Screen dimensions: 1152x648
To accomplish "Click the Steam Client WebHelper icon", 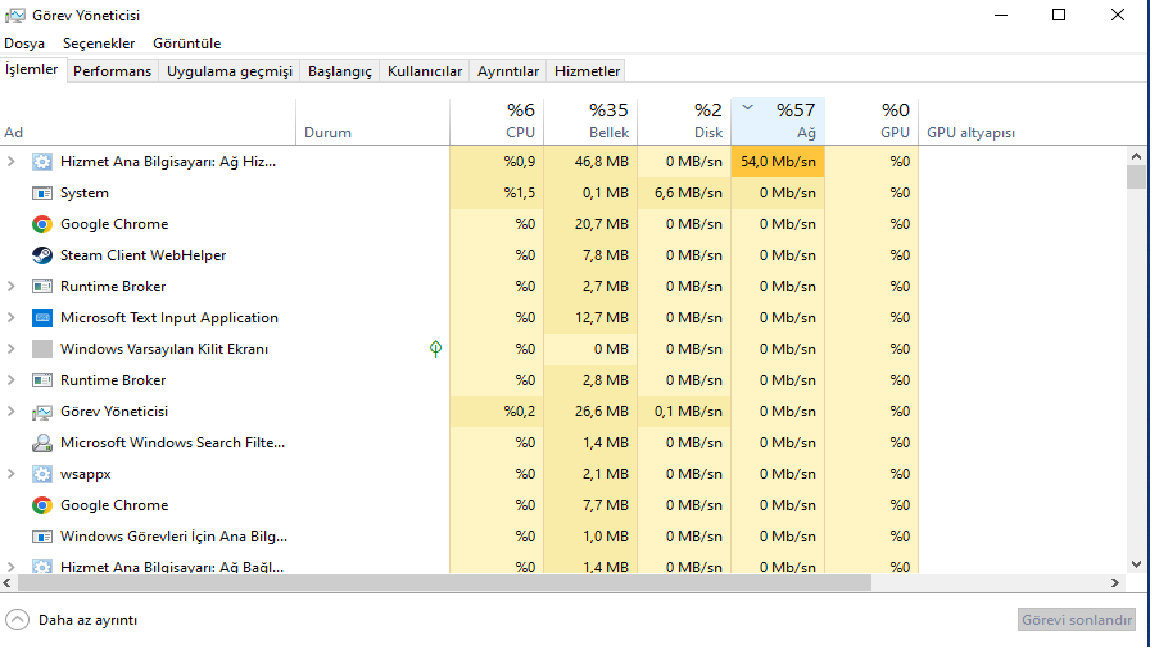I will click(42, 255).
